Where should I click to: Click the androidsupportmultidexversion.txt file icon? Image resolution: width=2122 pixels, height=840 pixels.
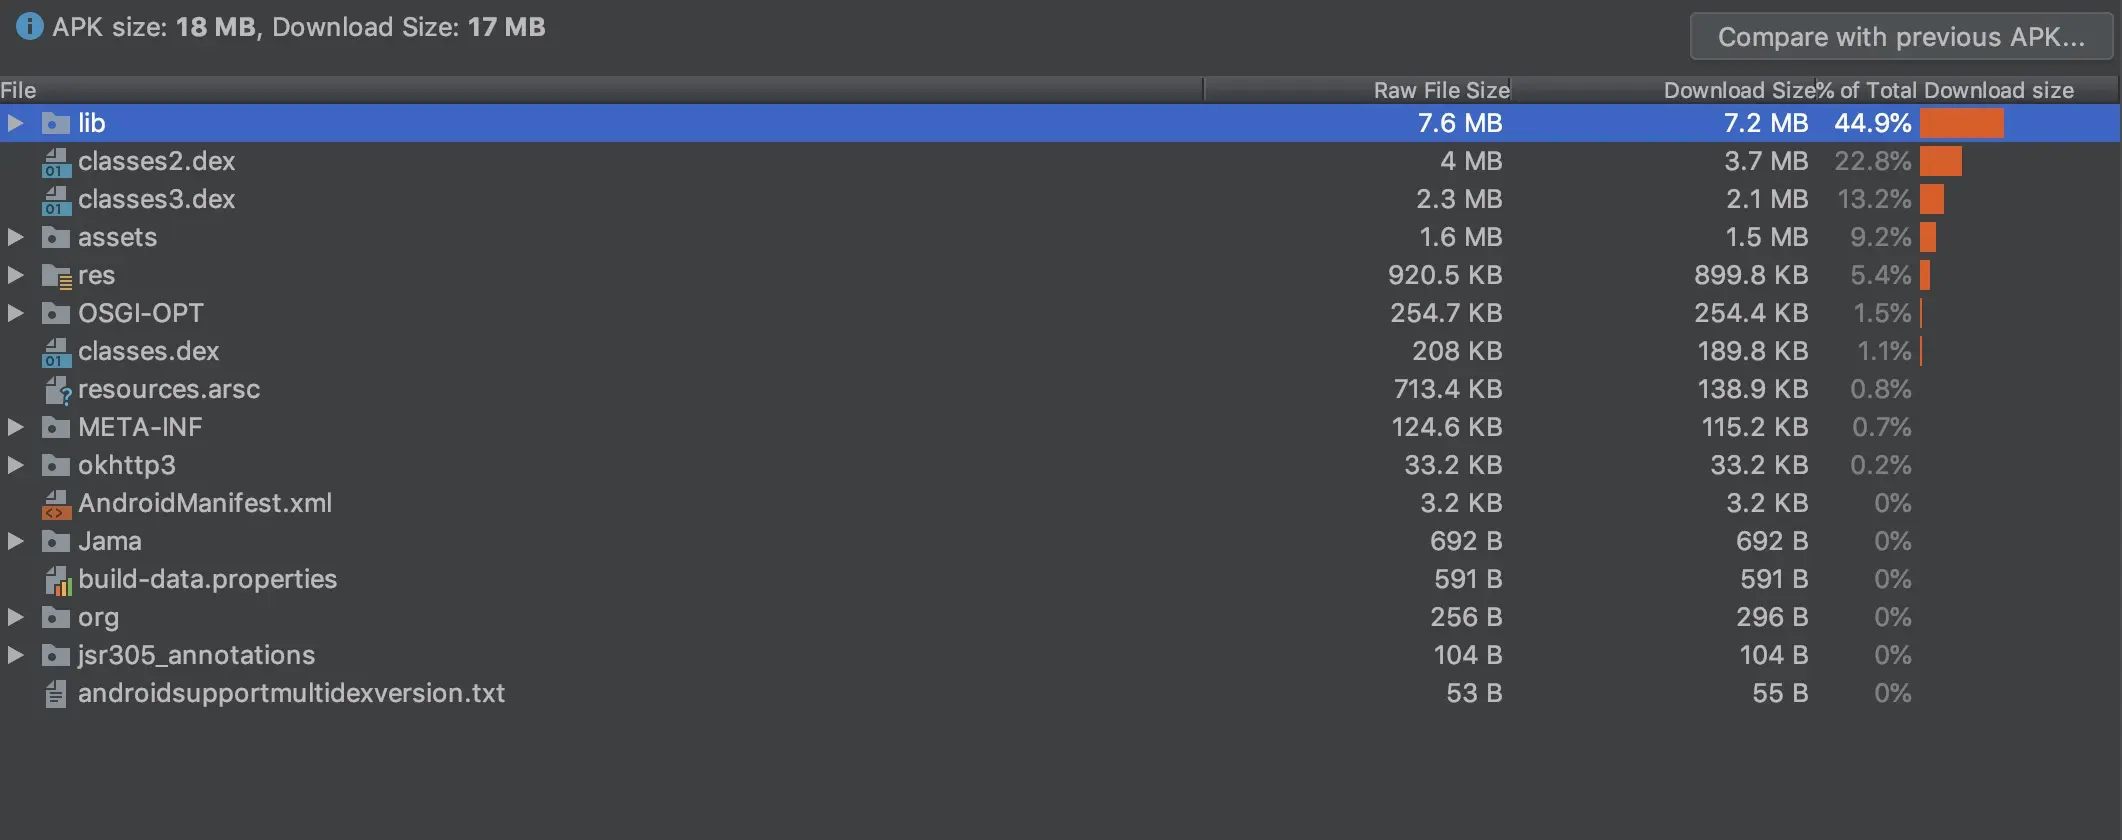(56, 694)
